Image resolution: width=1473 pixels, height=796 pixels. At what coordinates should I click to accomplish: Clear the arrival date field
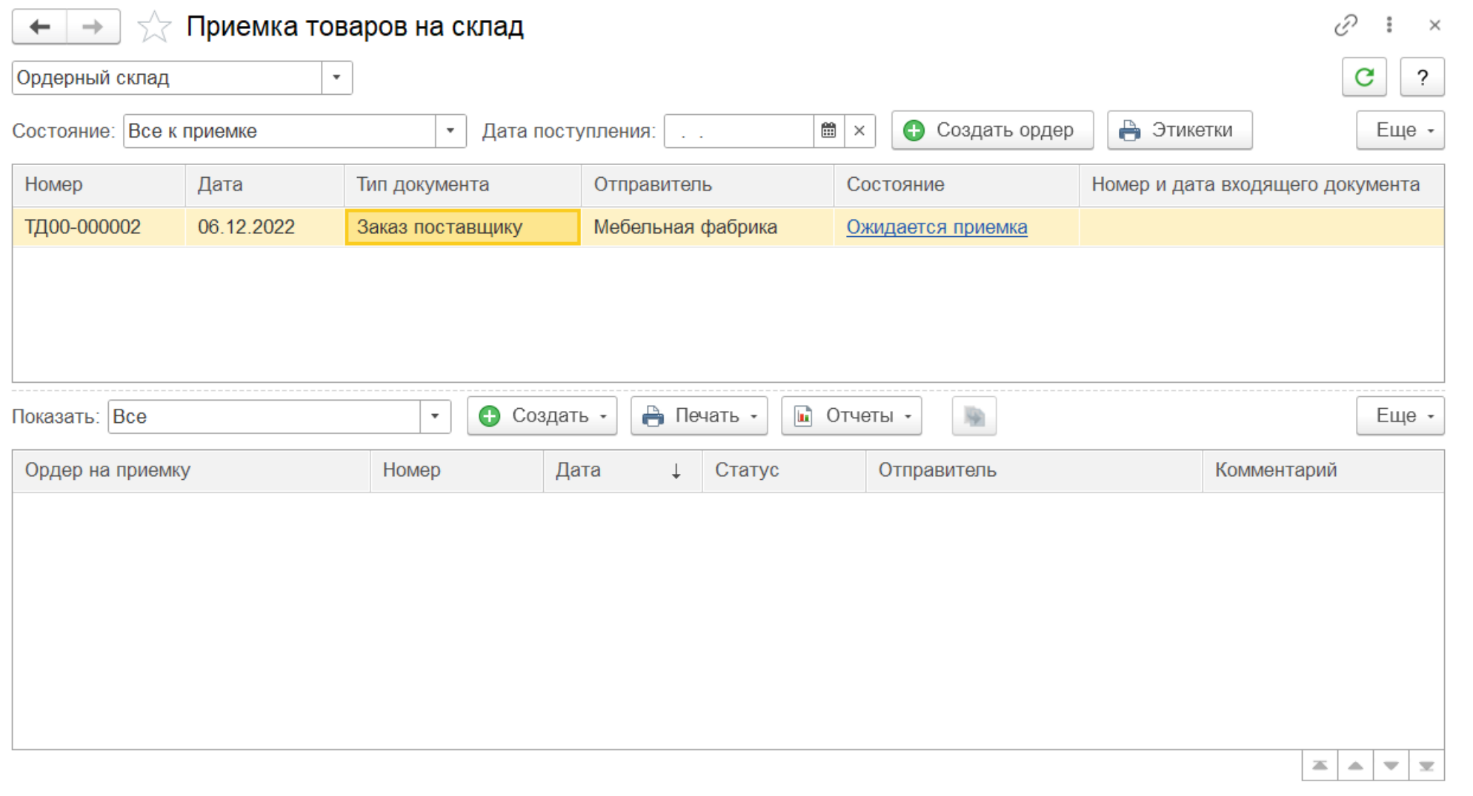click(x=859, y=130)
